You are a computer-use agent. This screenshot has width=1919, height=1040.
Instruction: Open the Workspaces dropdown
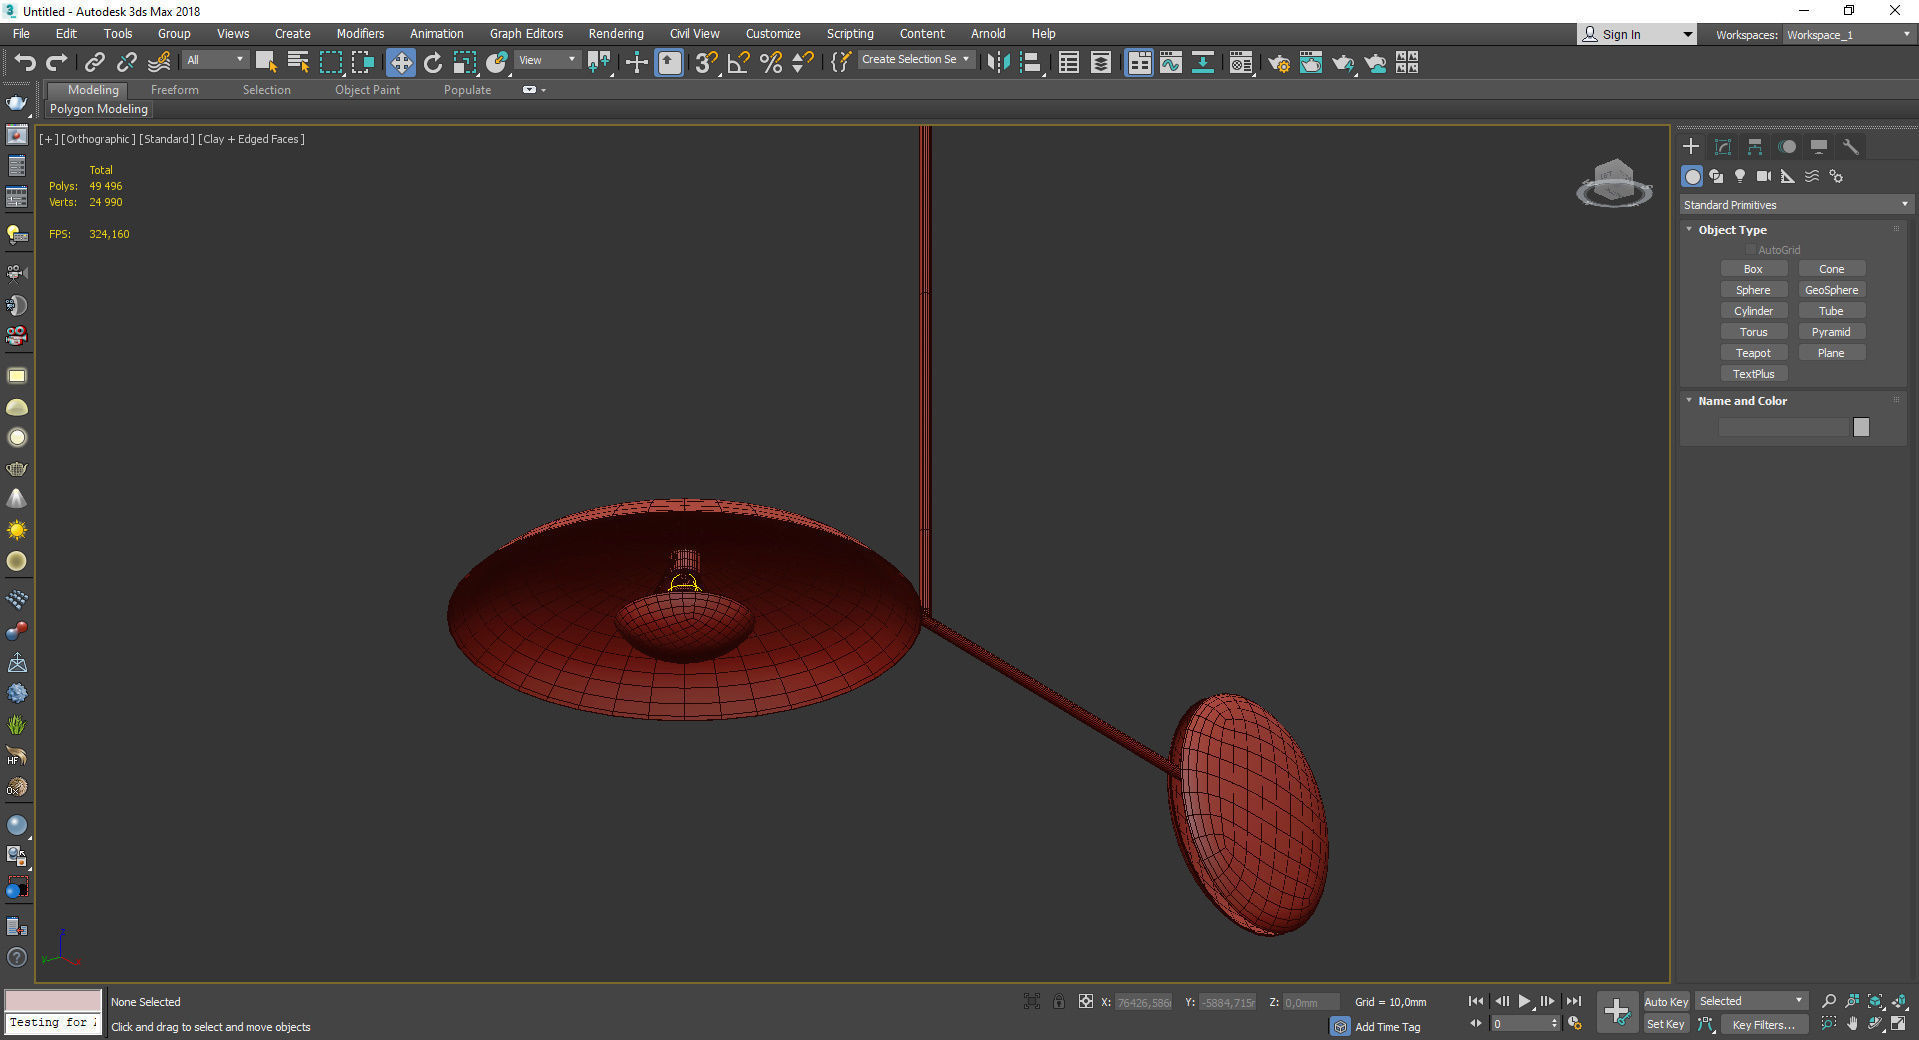click(x=1848, y=35)
